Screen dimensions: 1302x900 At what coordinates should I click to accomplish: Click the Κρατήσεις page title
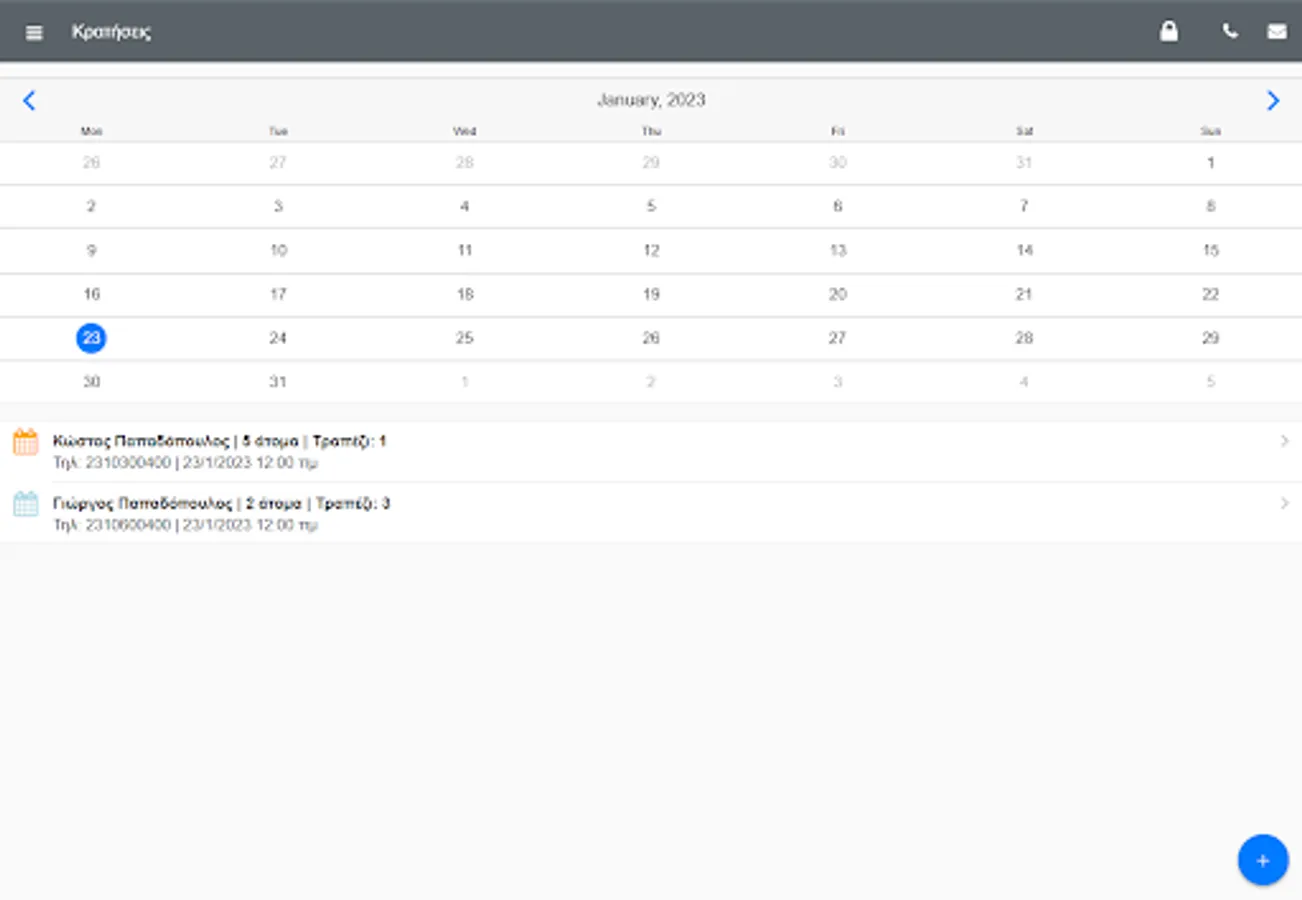(111, 32)
